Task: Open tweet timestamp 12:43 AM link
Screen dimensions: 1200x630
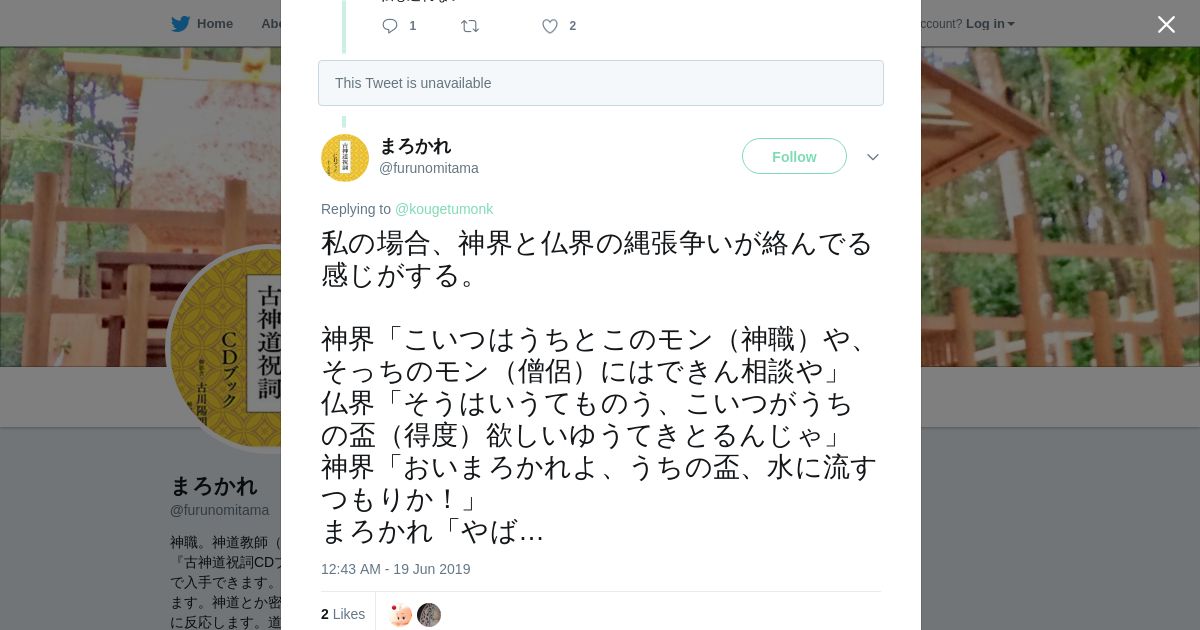Action: [395, 569]
